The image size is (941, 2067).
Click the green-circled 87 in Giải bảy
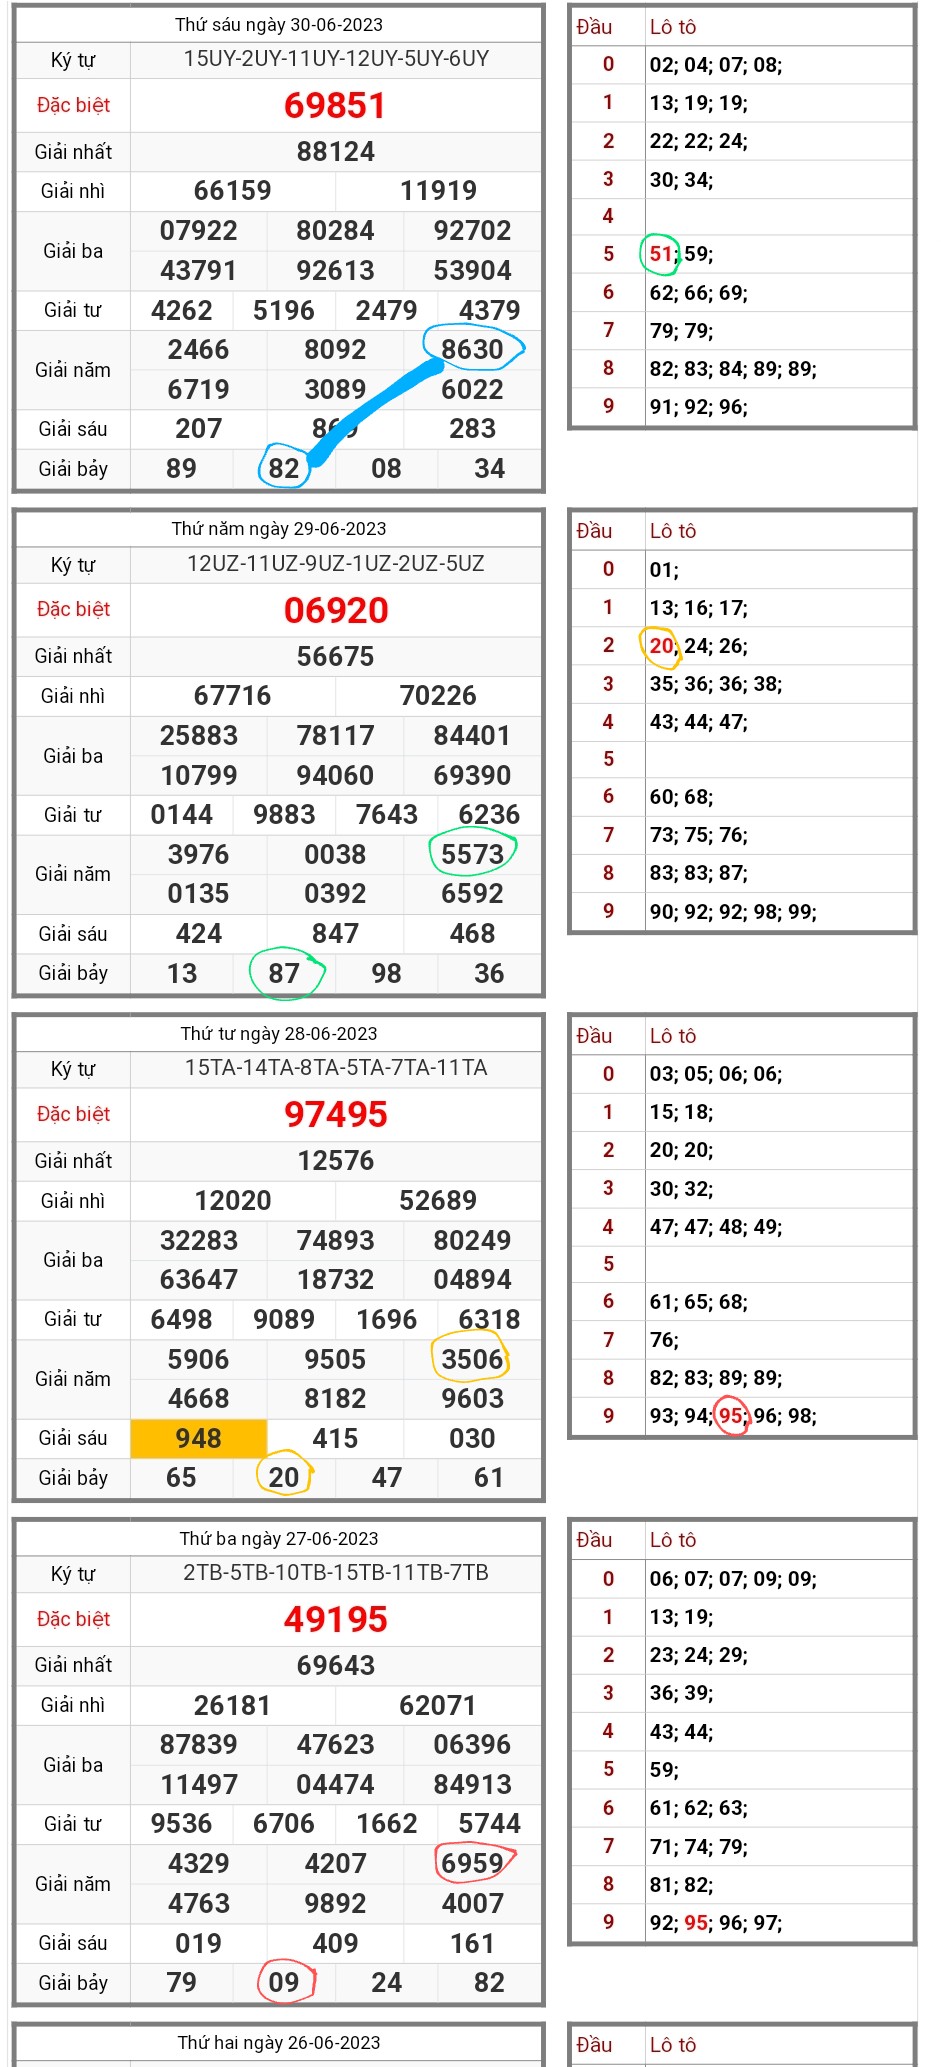point(284,973)
